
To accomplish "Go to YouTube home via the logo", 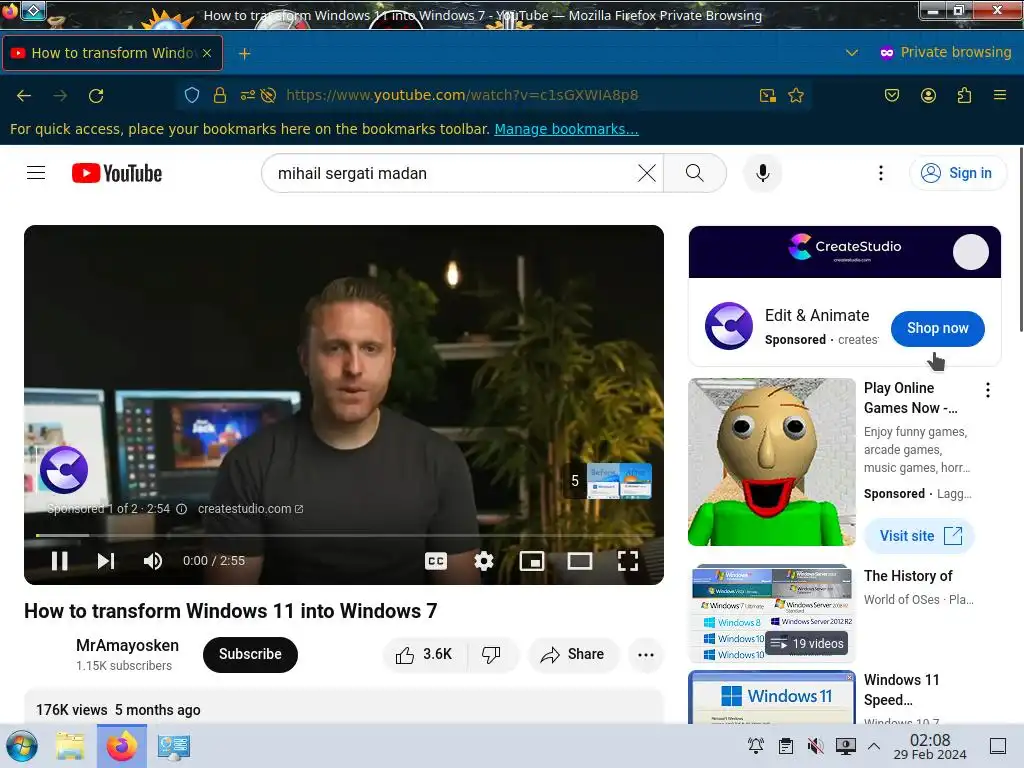I will (x=117, y=173).
